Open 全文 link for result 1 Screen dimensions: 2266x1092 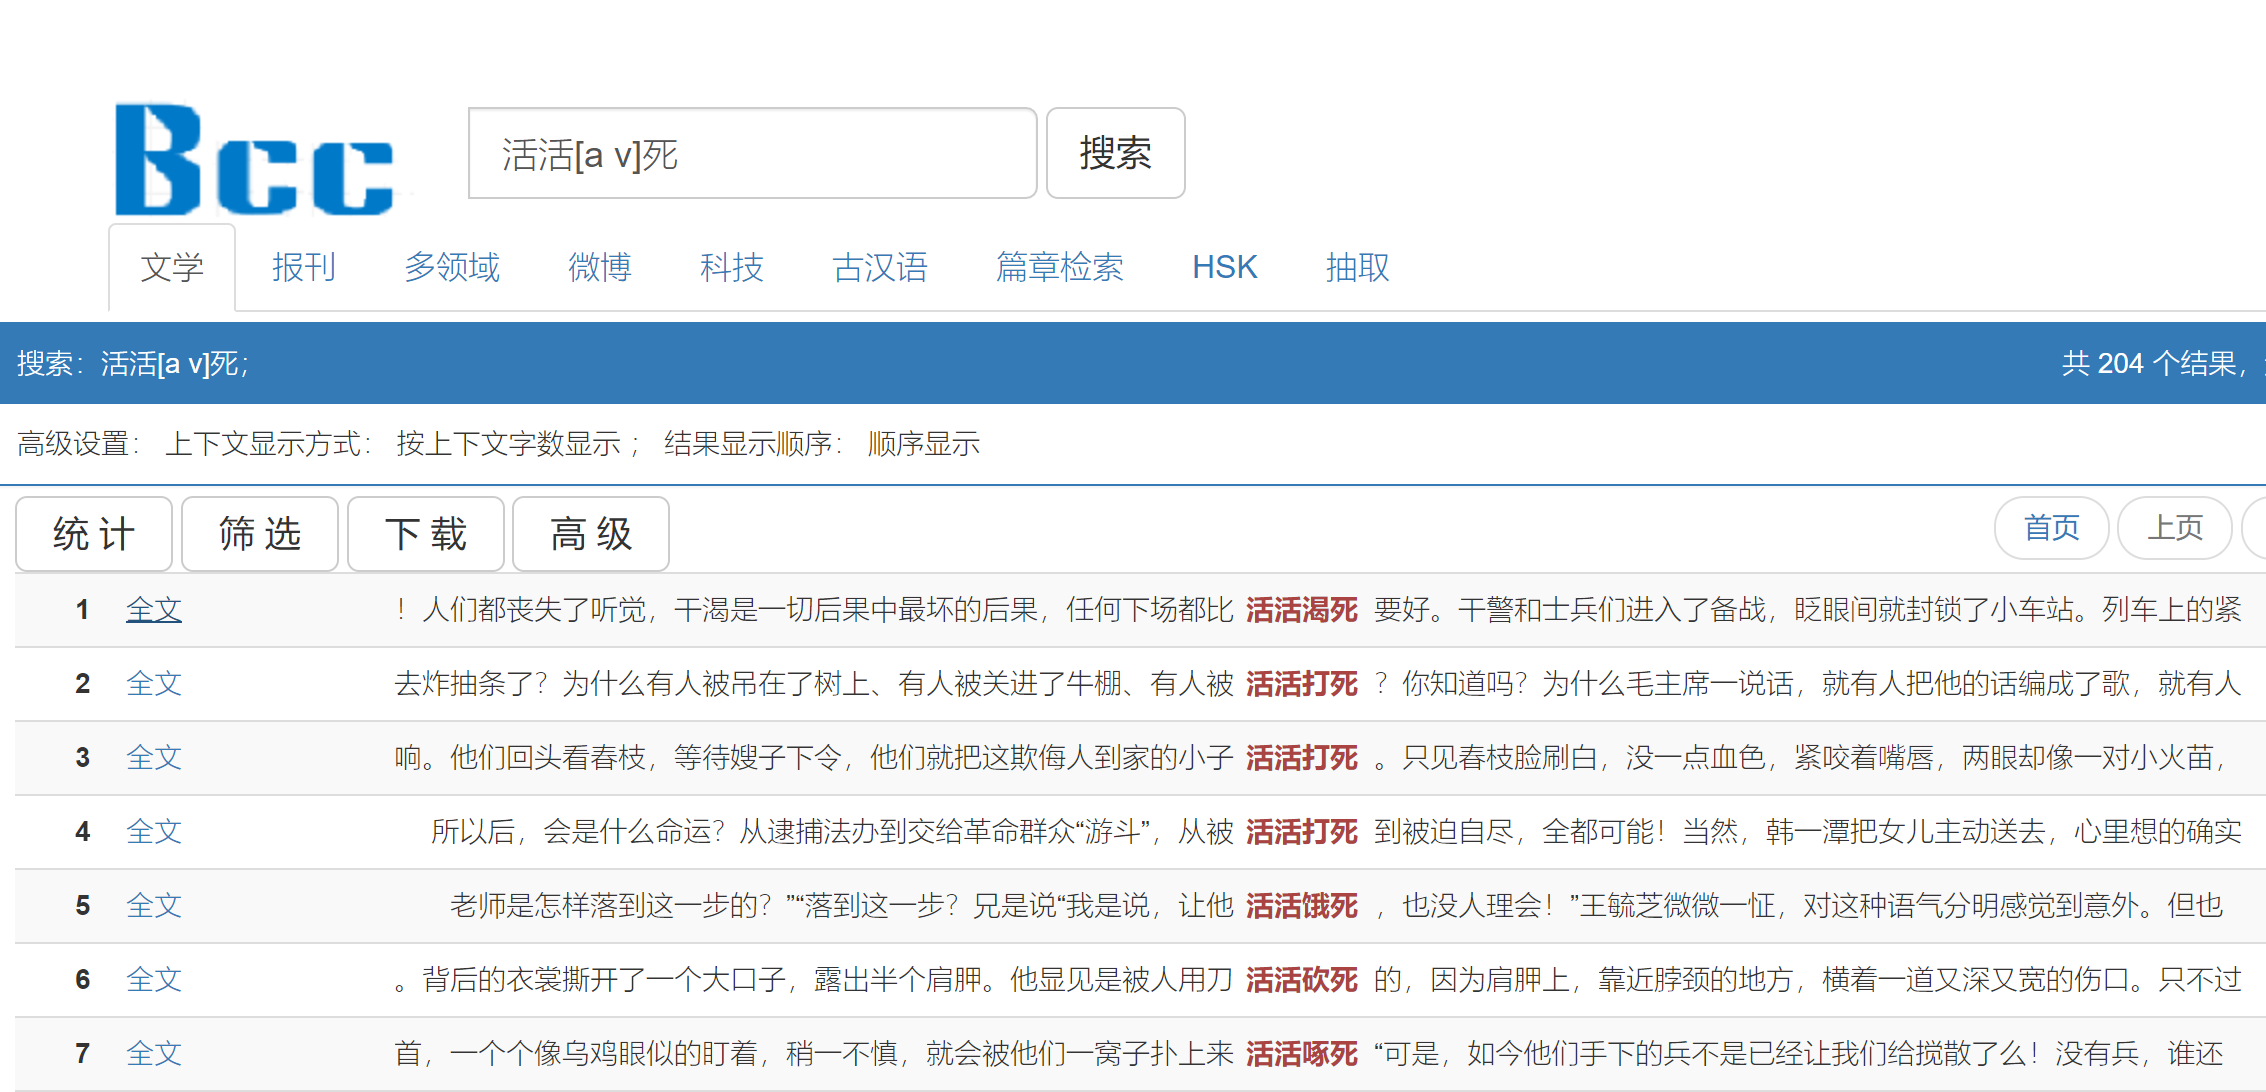coord(154,609)
